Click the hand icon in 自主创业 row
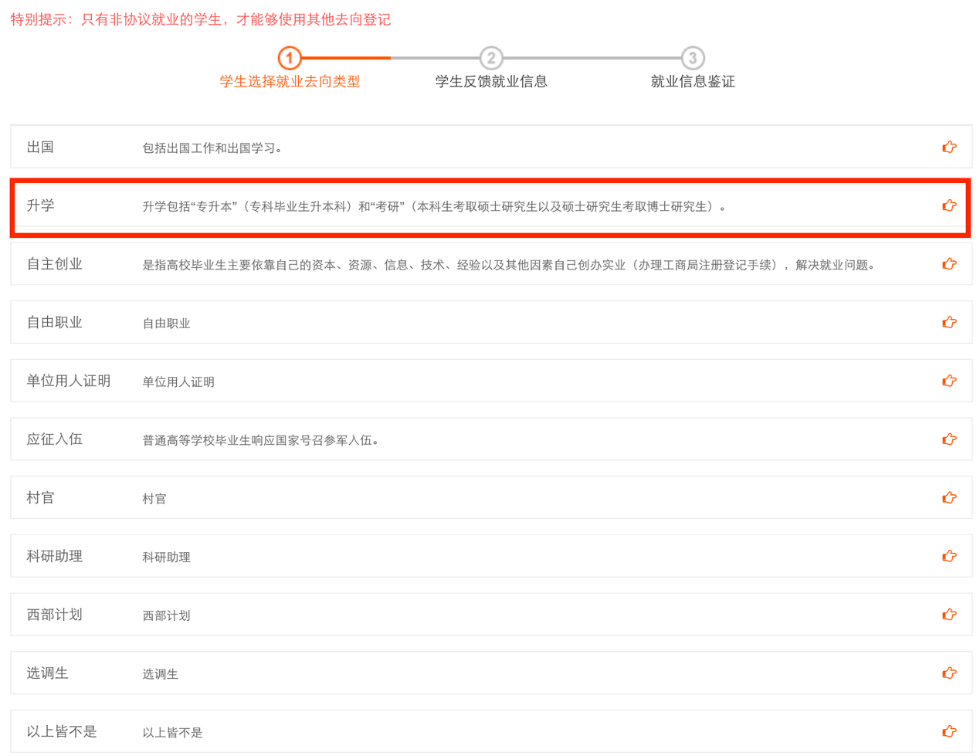The height and width of the screenshot is (756, 980). point(949,264)
